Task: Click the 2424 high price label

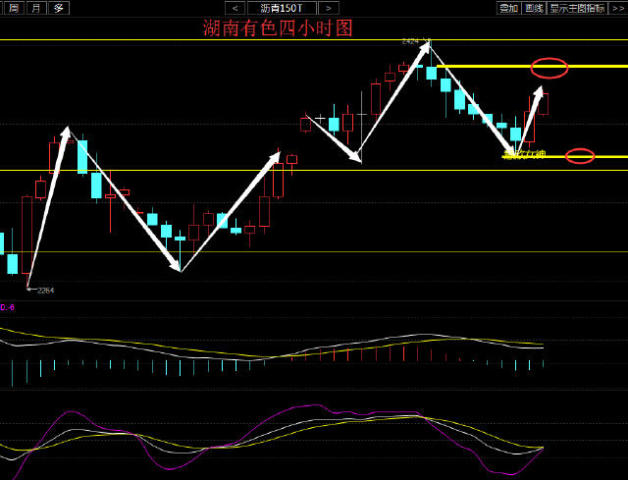Action: click(411, 41)
